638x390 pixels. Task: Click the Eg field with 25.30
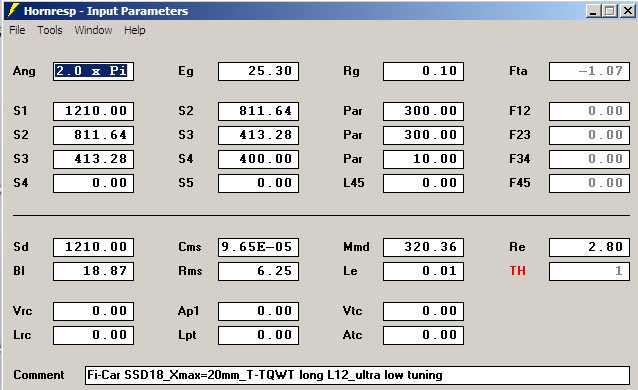tap(258, 71)
